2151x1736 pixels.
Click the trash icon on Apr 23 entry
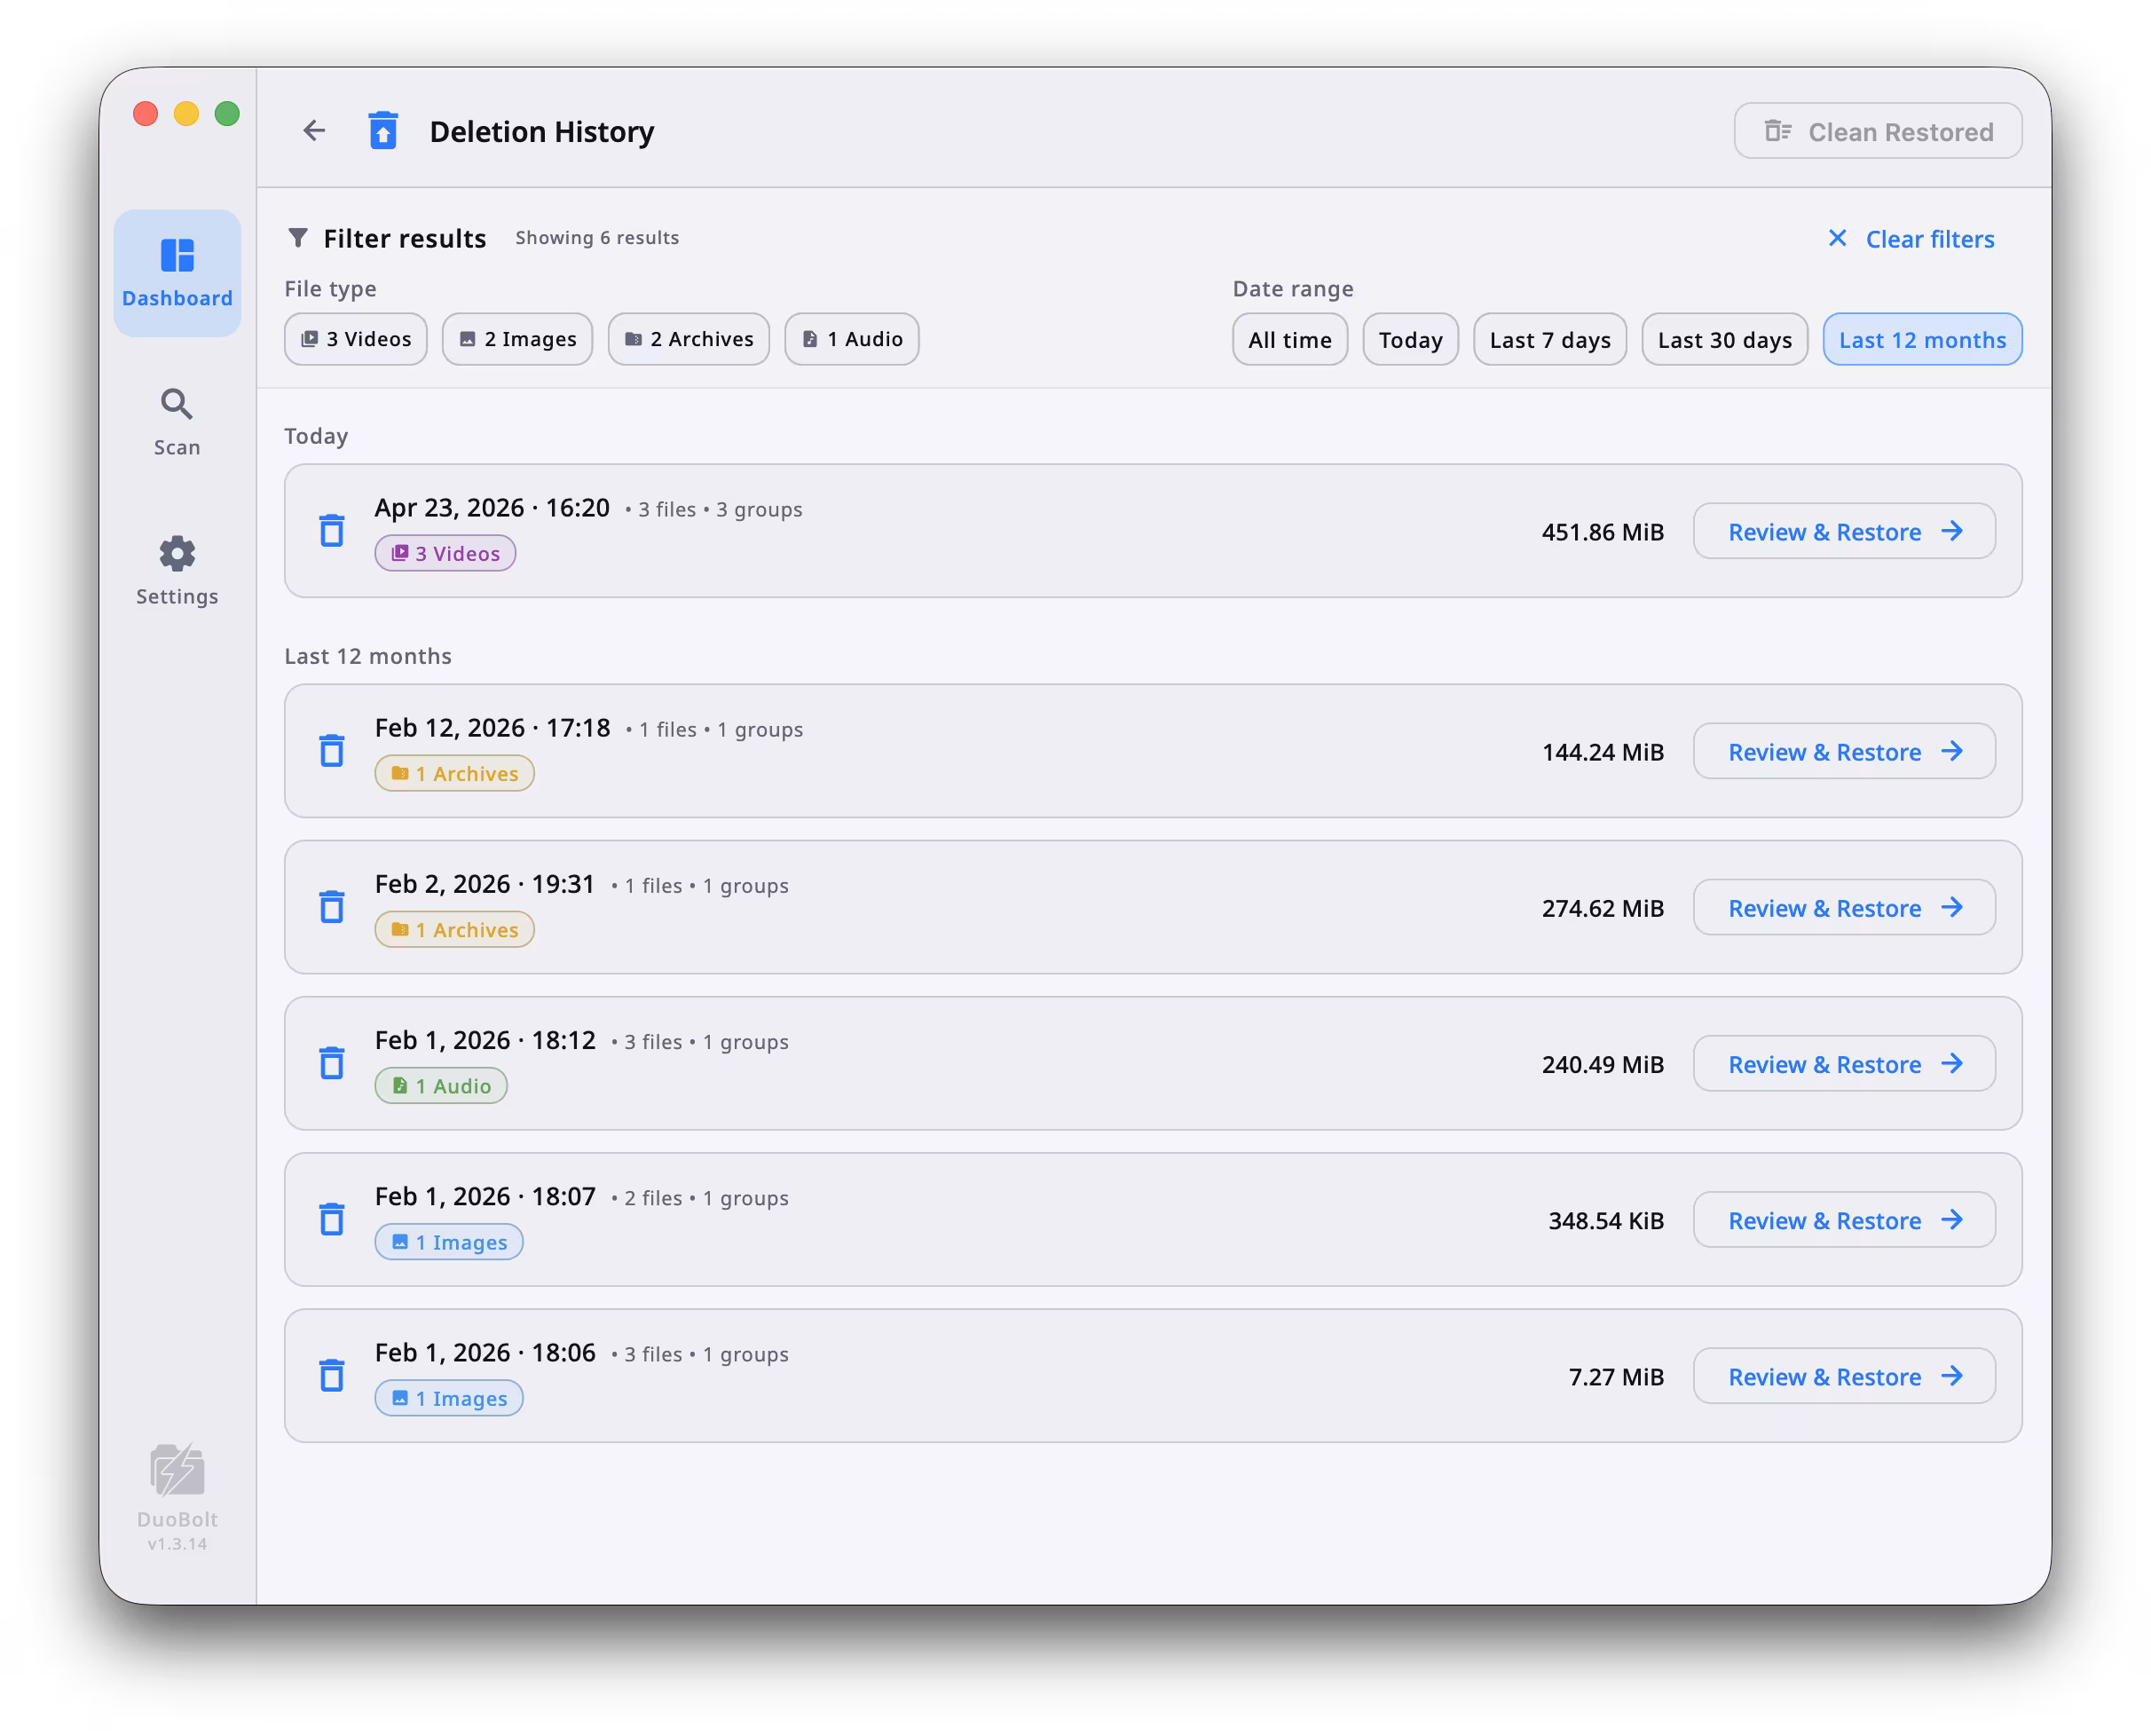[331, 530]
